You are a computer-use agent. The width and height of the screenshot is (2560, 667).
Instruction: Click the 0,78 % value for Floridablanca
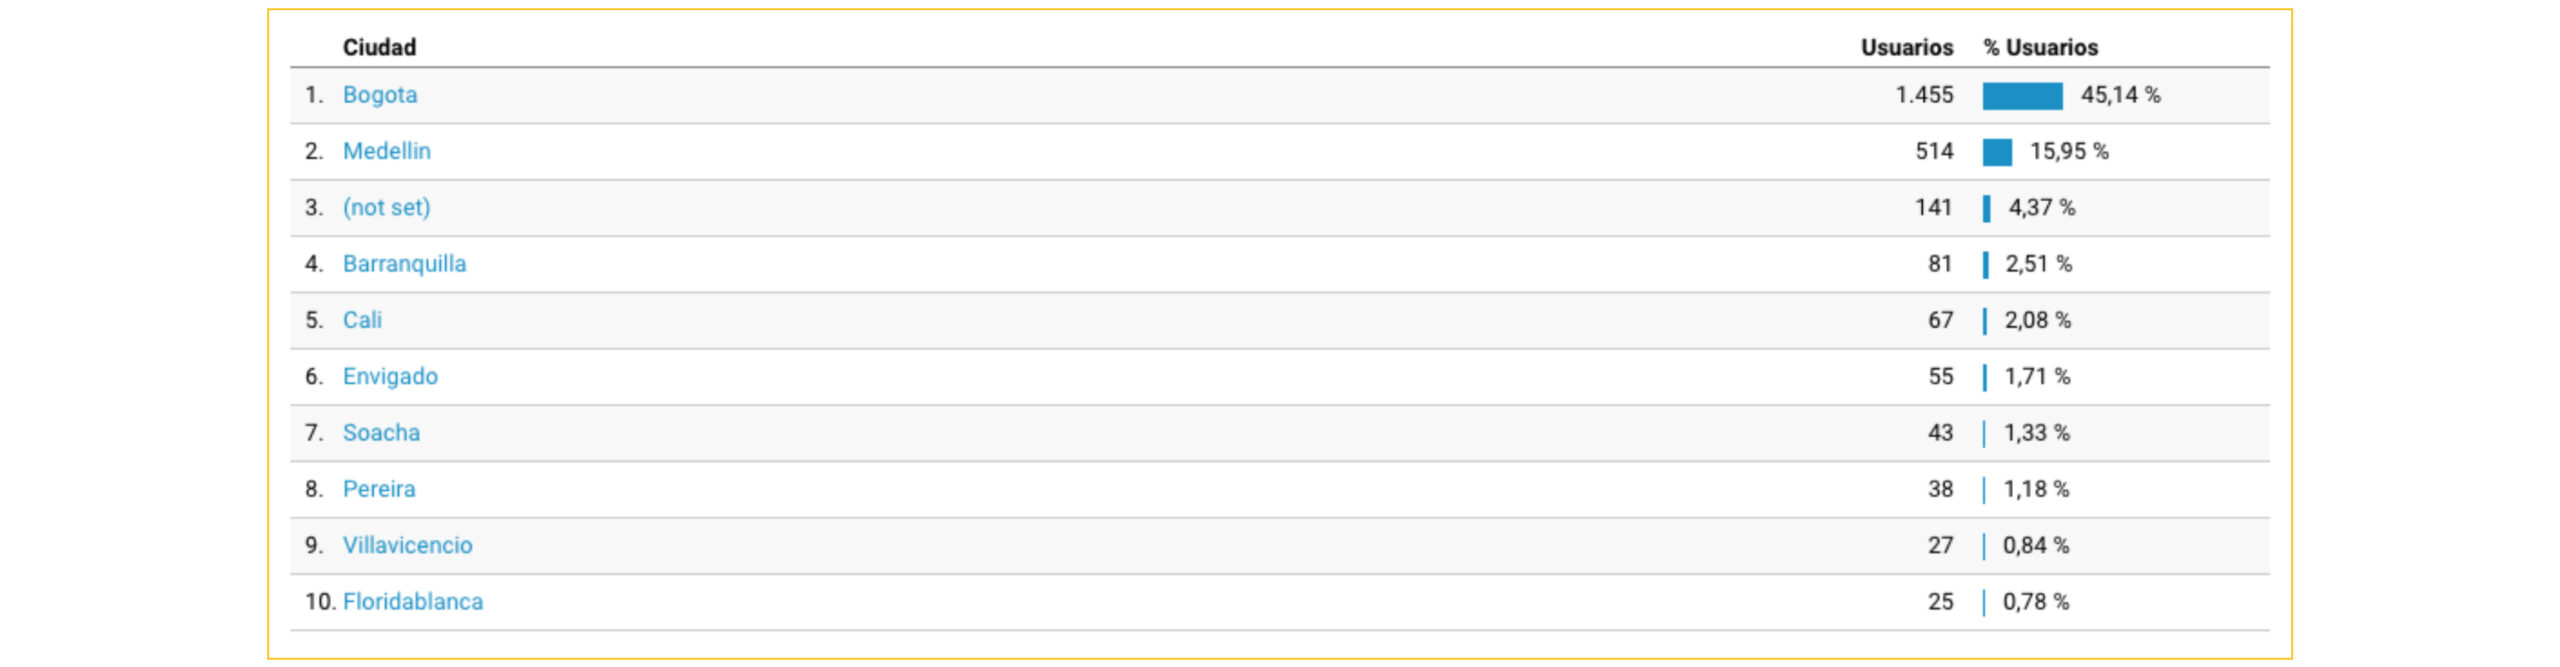(x=2035, y=602)
